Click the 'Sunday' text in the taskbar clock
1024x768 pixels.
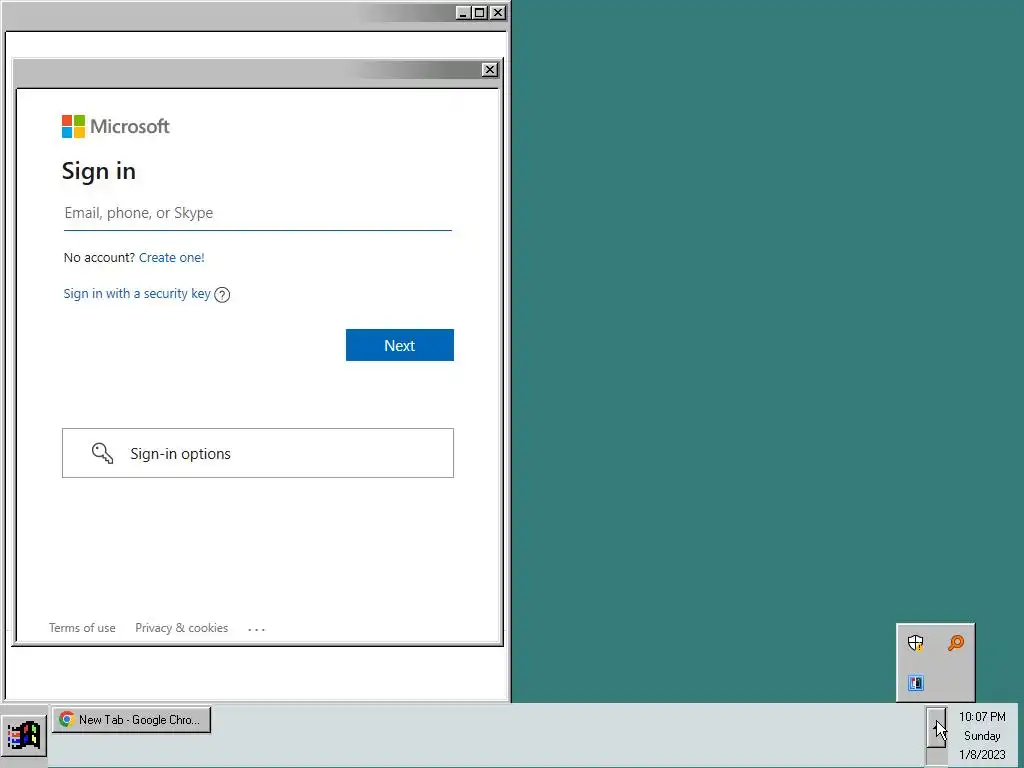tap(982, 736)
